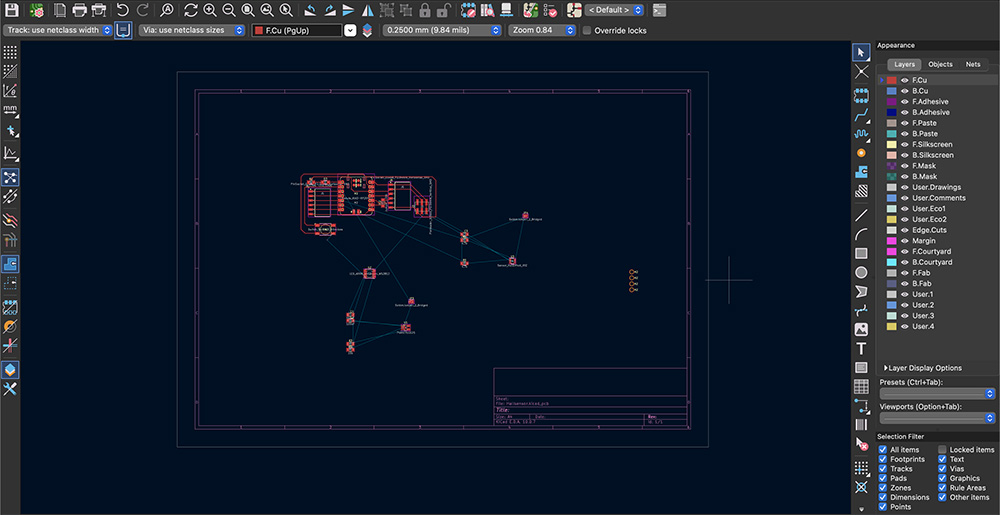
Task: Toggle the ratsnest display icon
Action: [10, 177]
